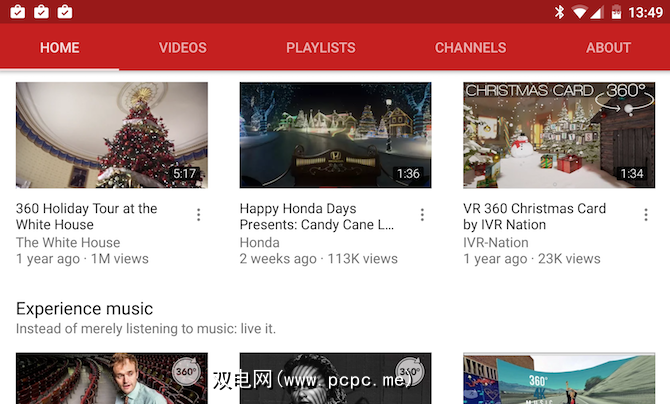Tap the 360° badge on concert hall thumbnail
The width and height of the screenshot is (670, 404).
click(x=186, y=371)
